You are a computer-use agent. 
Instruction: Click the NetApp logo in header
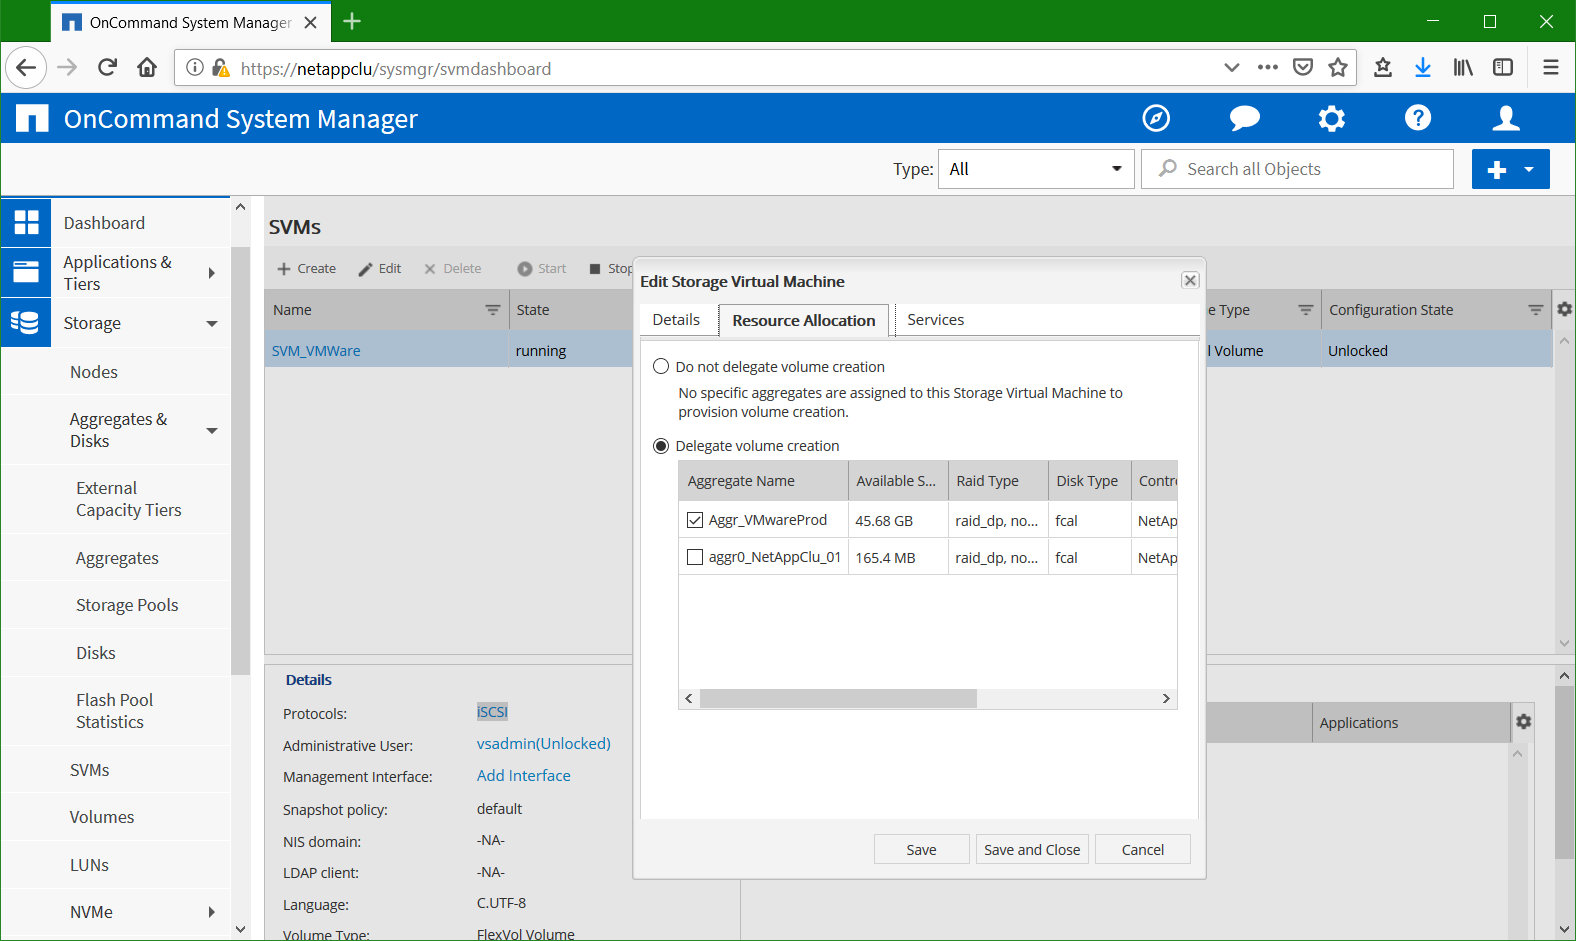[32, 118]
